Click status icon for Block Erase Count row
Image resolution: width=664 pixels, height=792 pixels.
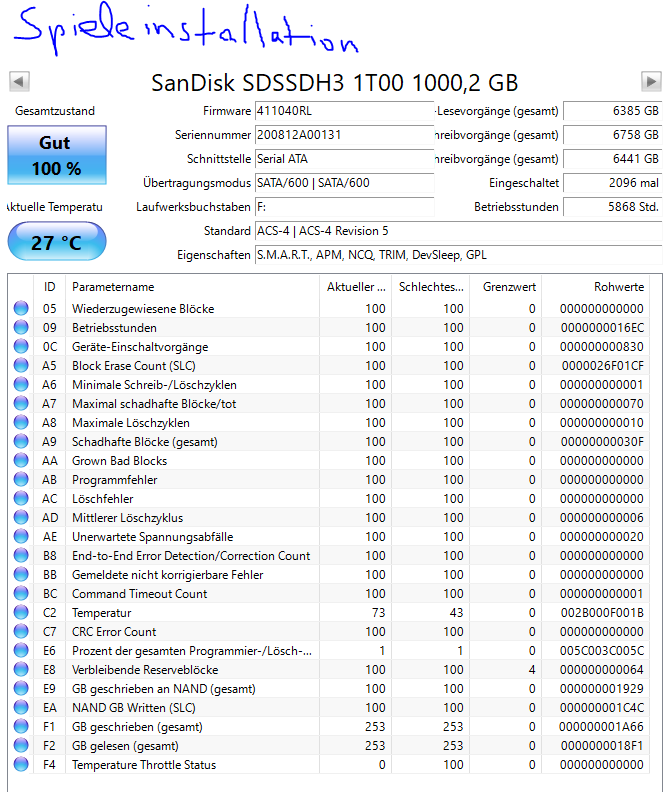tap(21, 365)
